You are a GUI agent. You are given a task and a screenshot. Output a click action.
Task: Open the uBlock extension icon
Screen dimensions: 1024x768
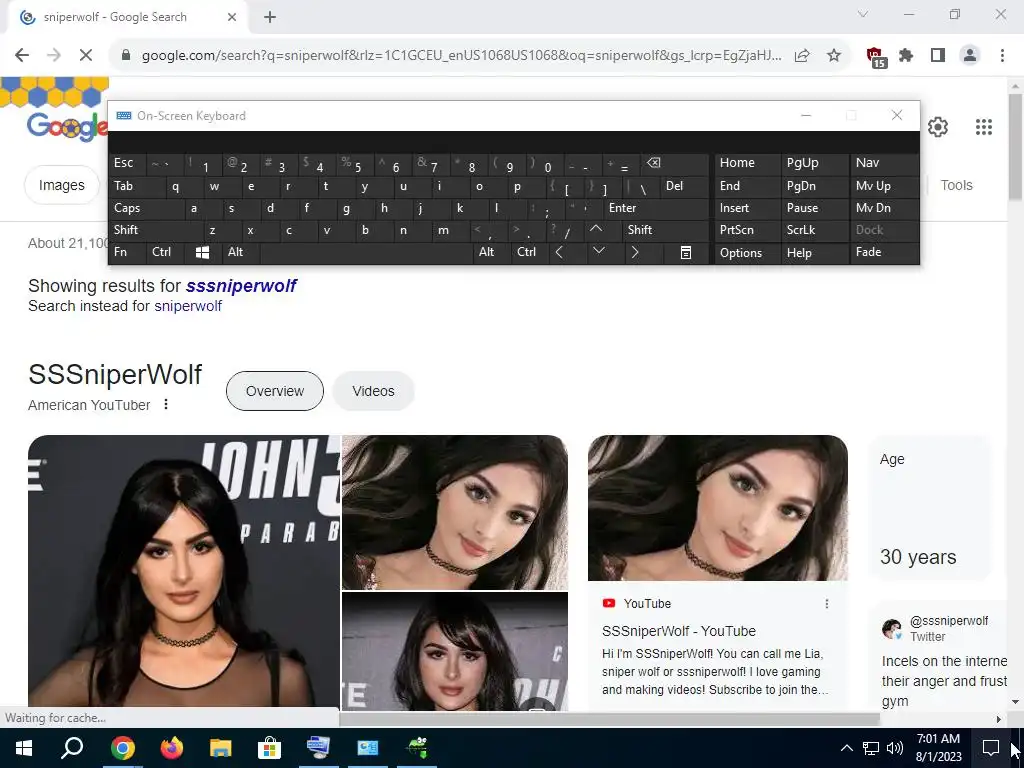(x=875, y=57)
